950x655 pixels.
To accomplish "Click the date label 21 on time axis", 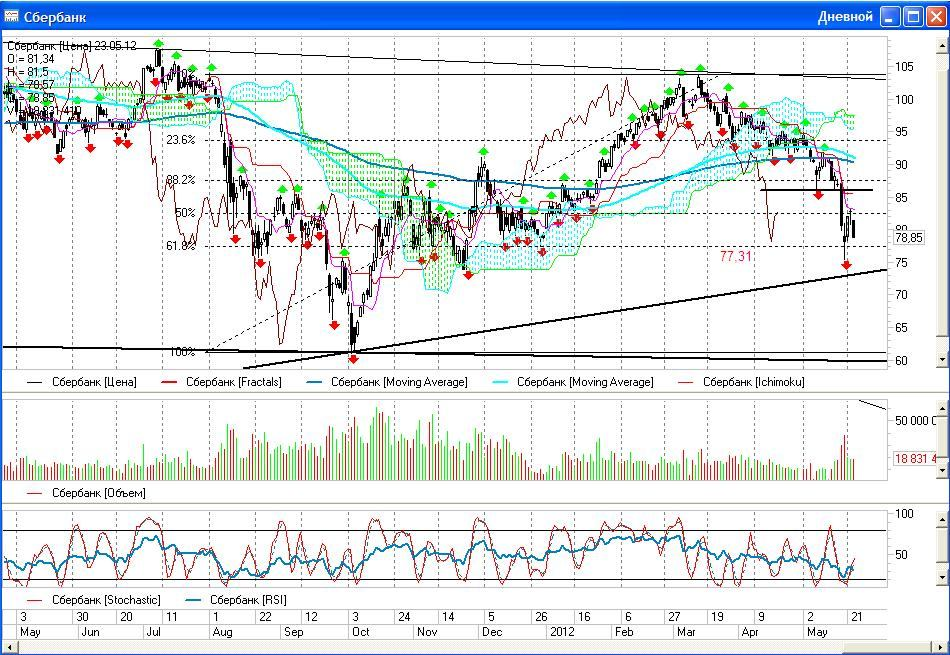I will (x=856, y=617).
